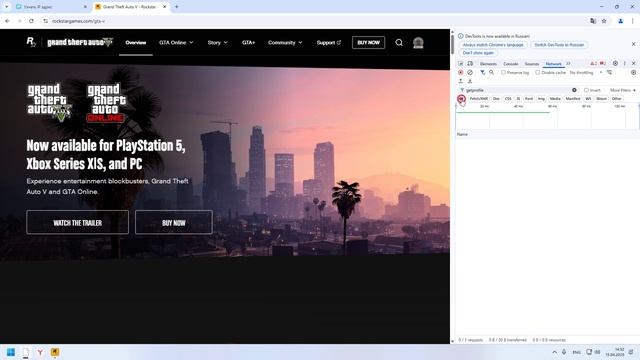Image resolution: width=640 pixels, height=360 pixels.
Task: Click the header BUY NOW button
Action: (369, 42)
